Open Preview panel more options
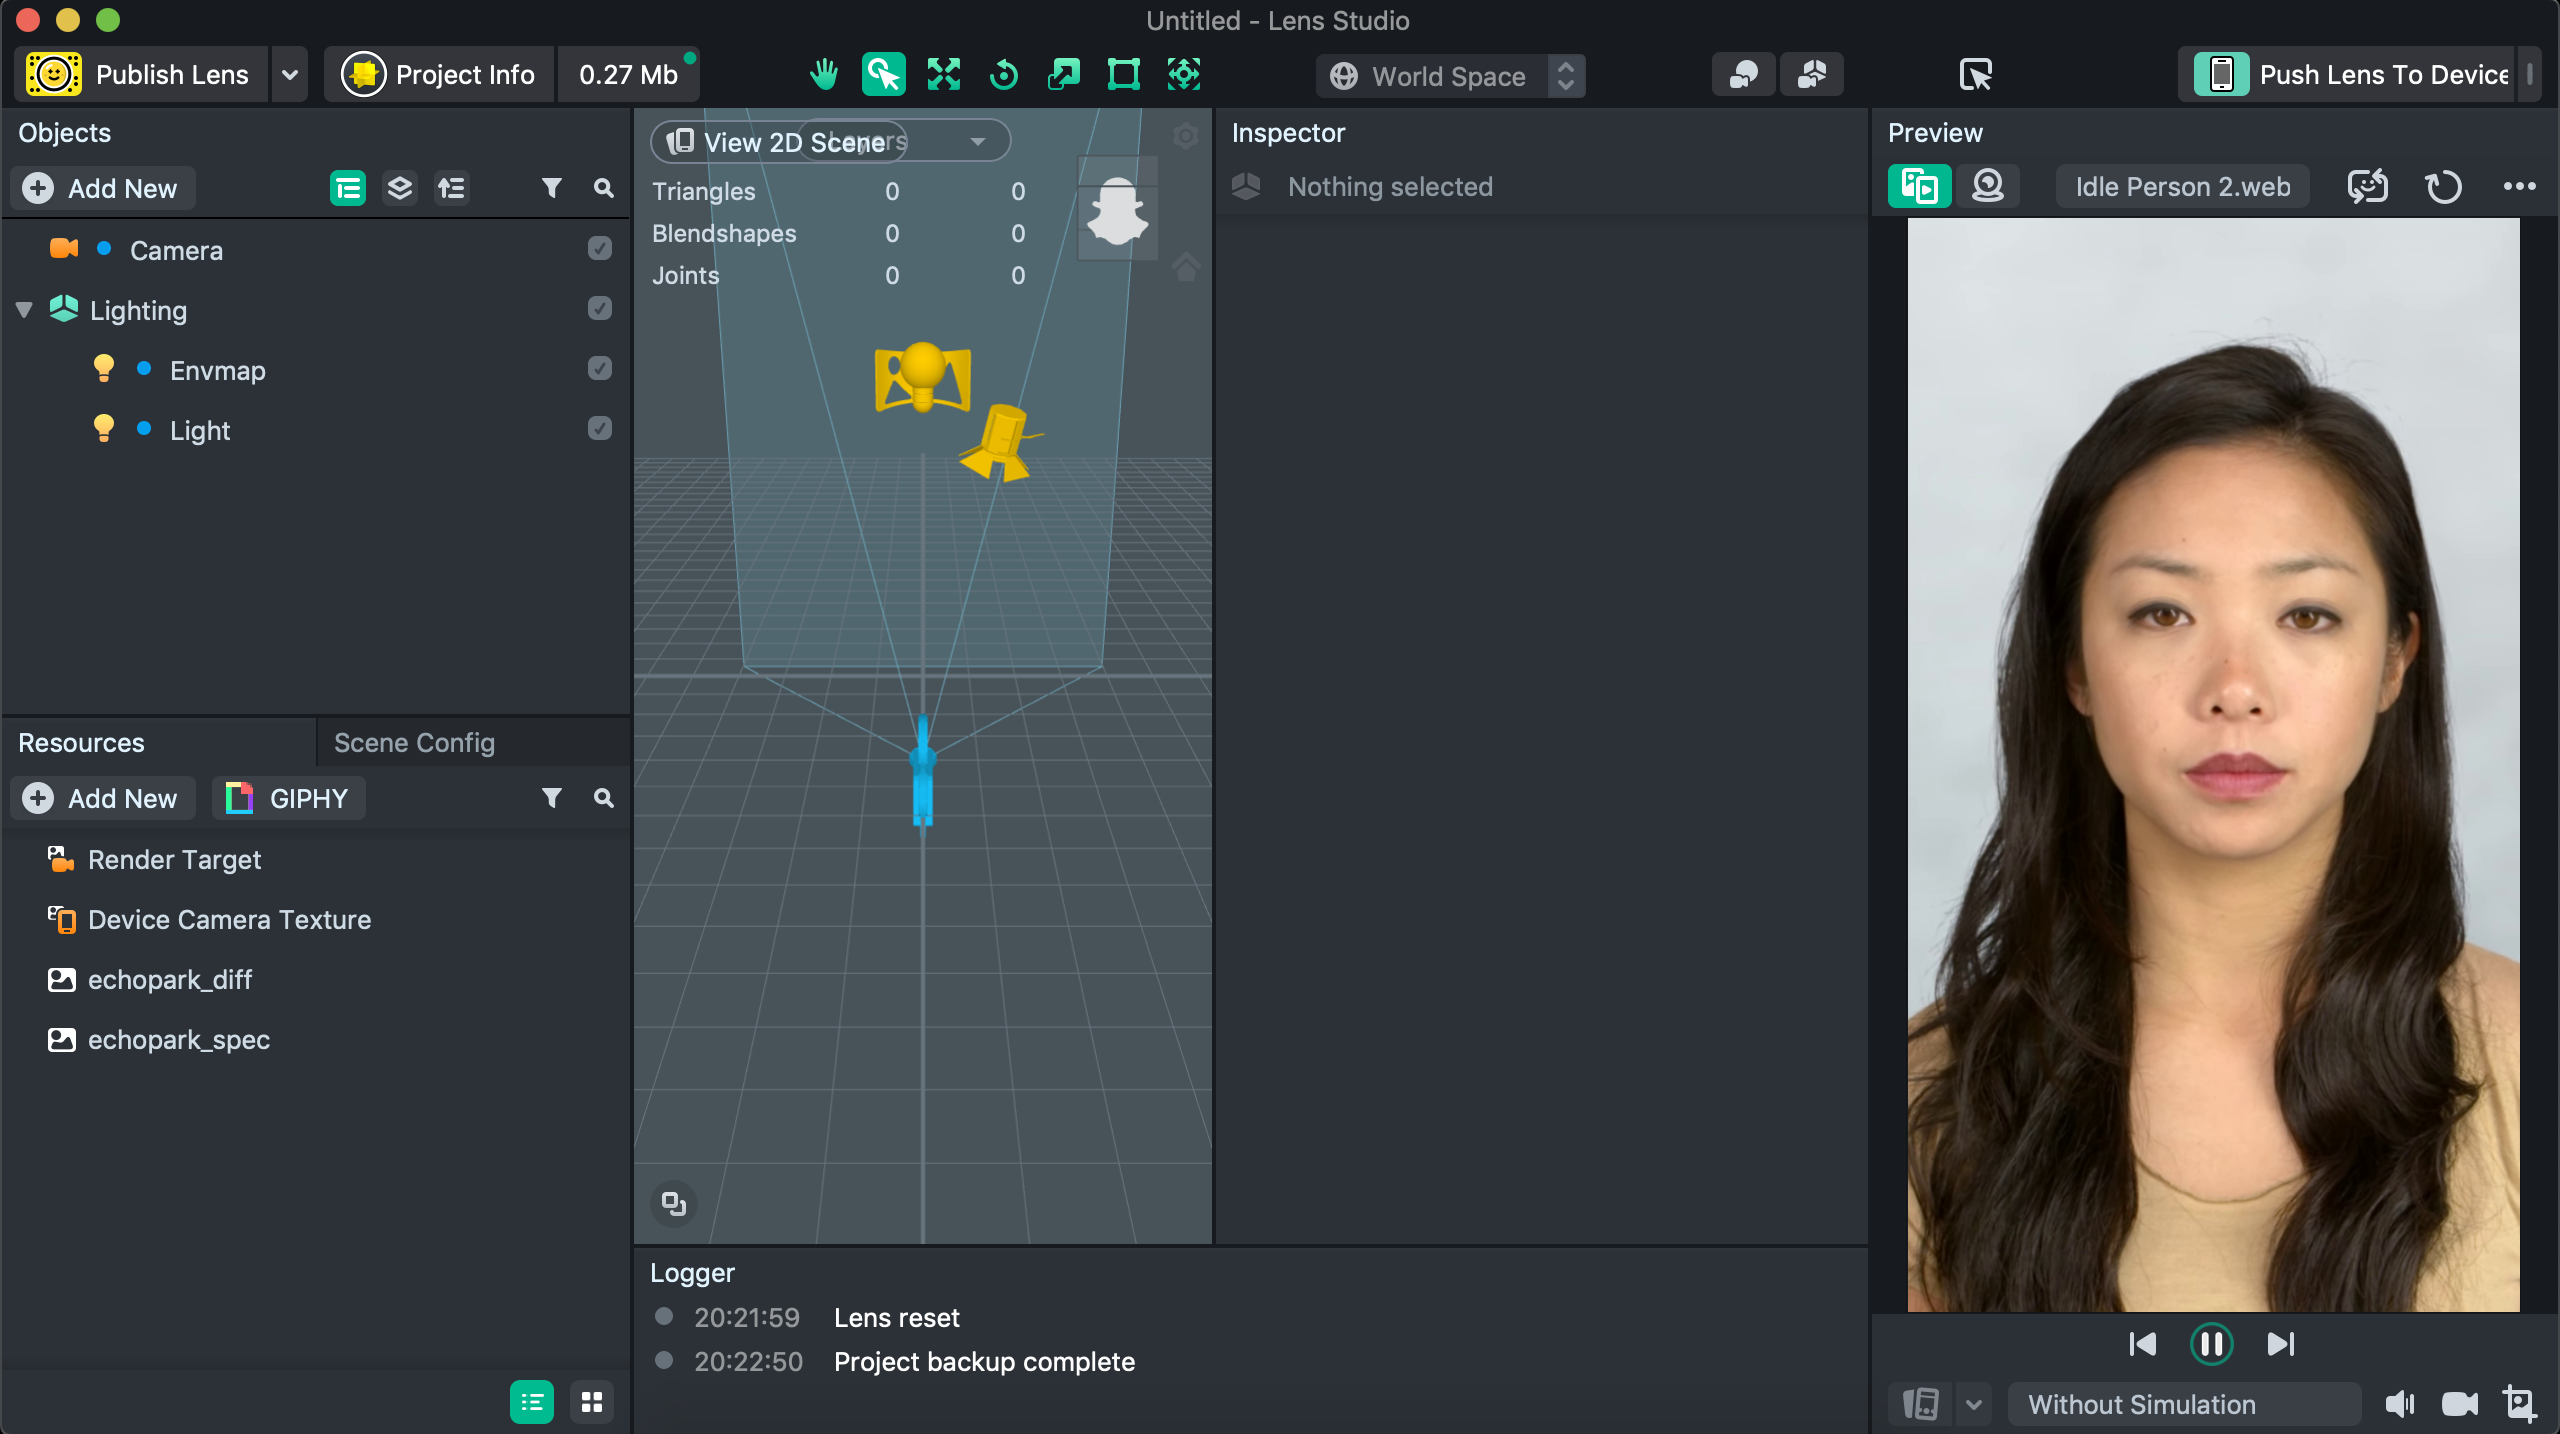Screen dimensions: 2560x1434 coord(2520,187)
